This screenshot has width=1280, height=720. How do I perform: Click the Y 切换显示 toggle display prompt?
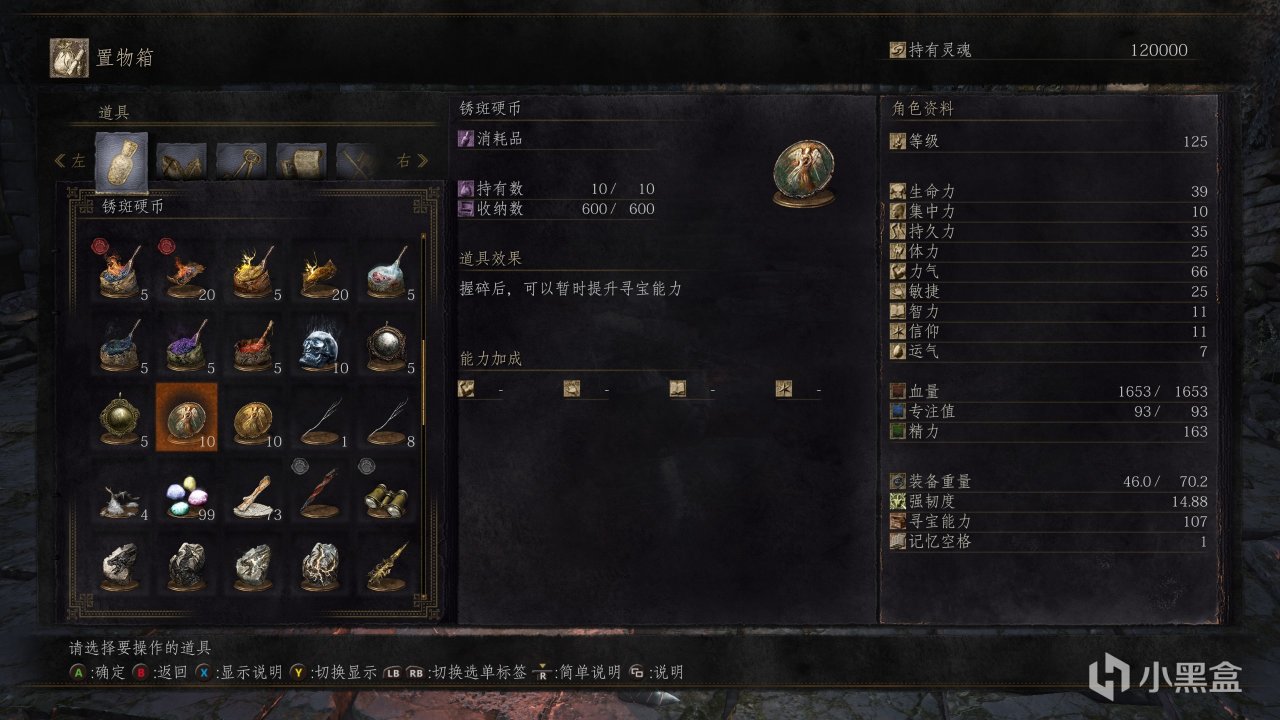pyautogui.click(x=333, y=672)
